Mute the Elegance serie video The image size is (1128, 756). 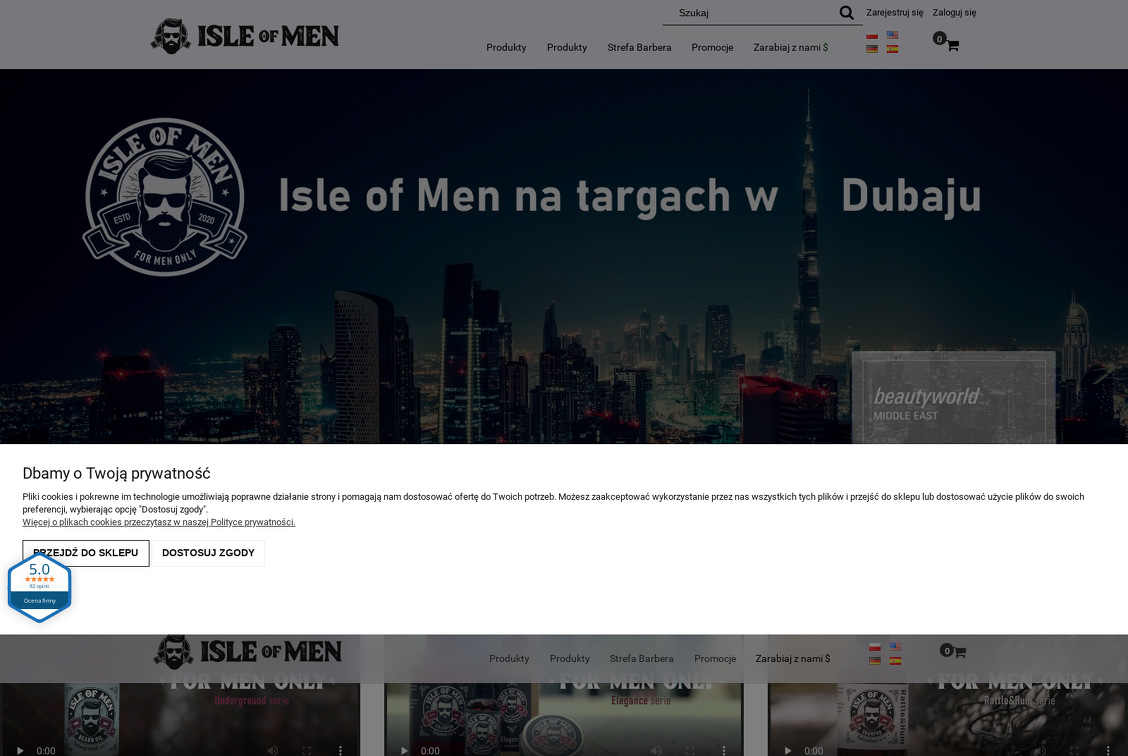(656, 750)
